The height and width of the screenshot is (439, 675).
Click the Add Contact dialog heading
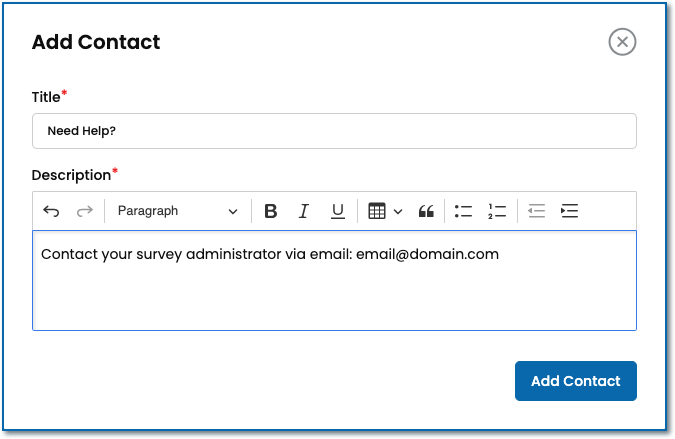96,42
